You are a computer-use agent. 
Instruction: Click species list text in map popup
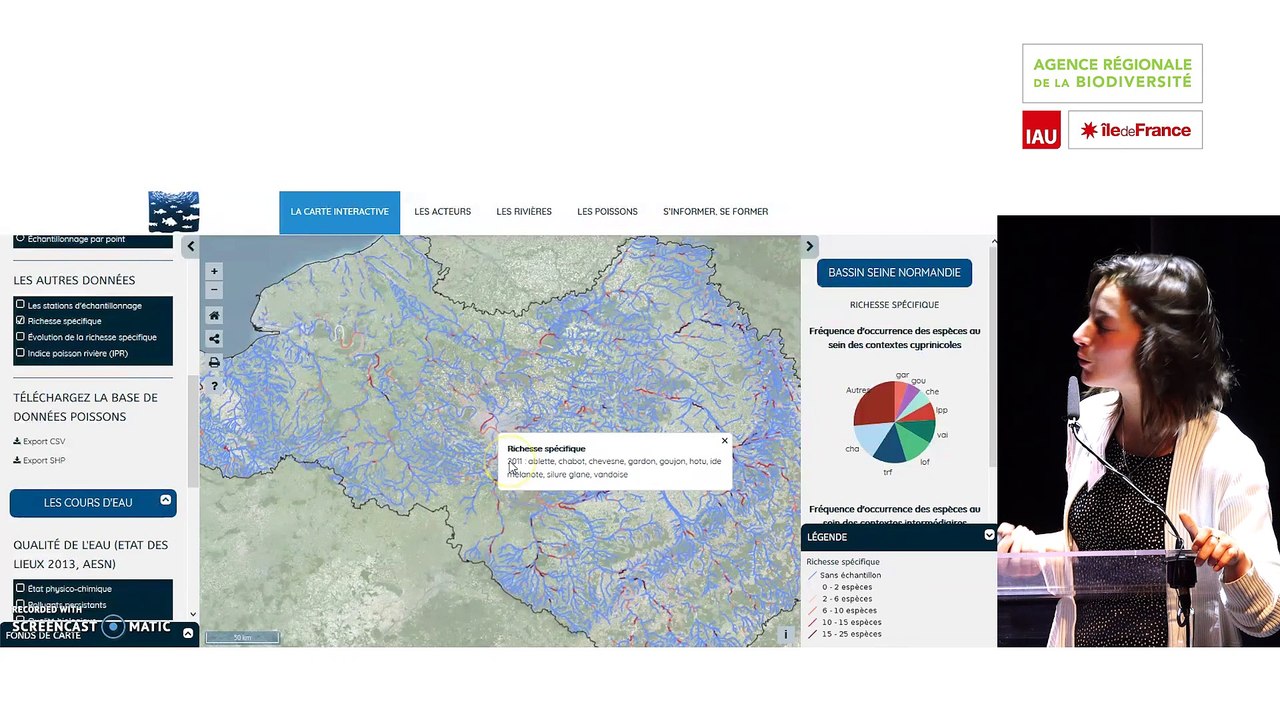click(x=614, y=468)
